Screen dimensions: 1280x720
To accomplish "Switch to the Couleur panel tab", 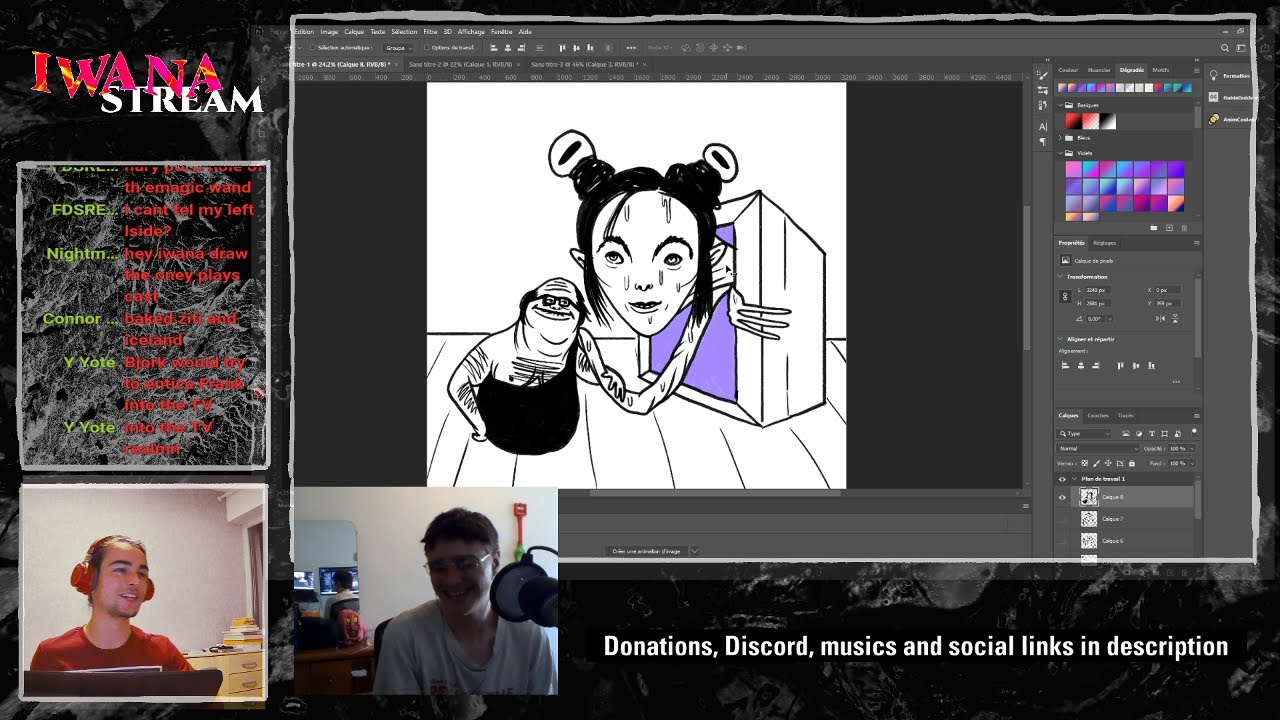I will click(1068, 70).
